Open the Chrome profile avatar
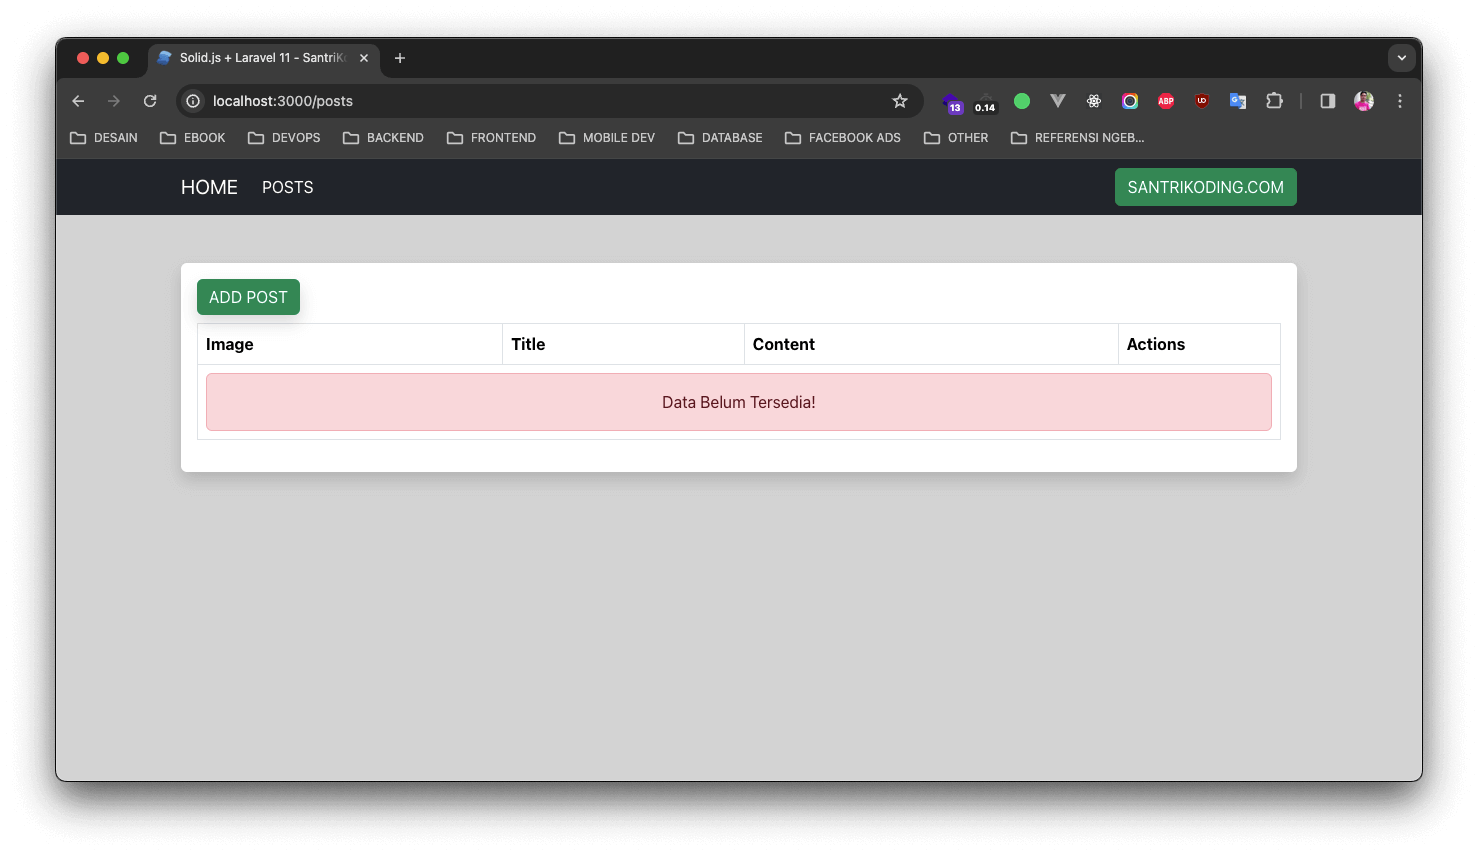Screen dimensions: 1478x855 click(1364, 101)
